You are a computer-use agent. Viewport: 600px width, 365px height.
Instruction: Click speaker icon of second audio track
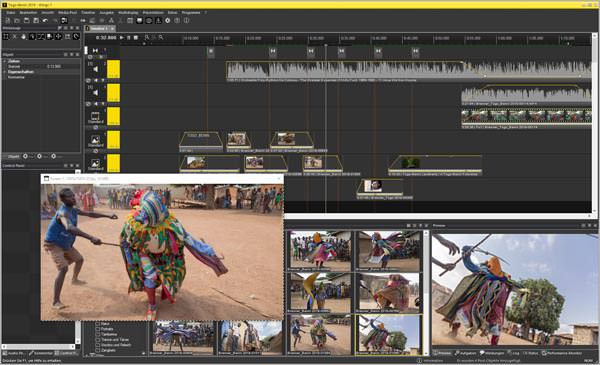pos(95,93)
